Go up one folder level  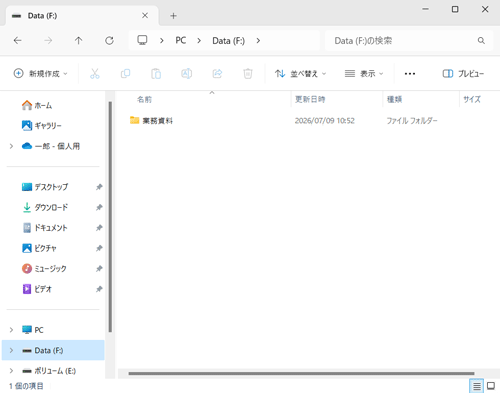coord(78,41)
